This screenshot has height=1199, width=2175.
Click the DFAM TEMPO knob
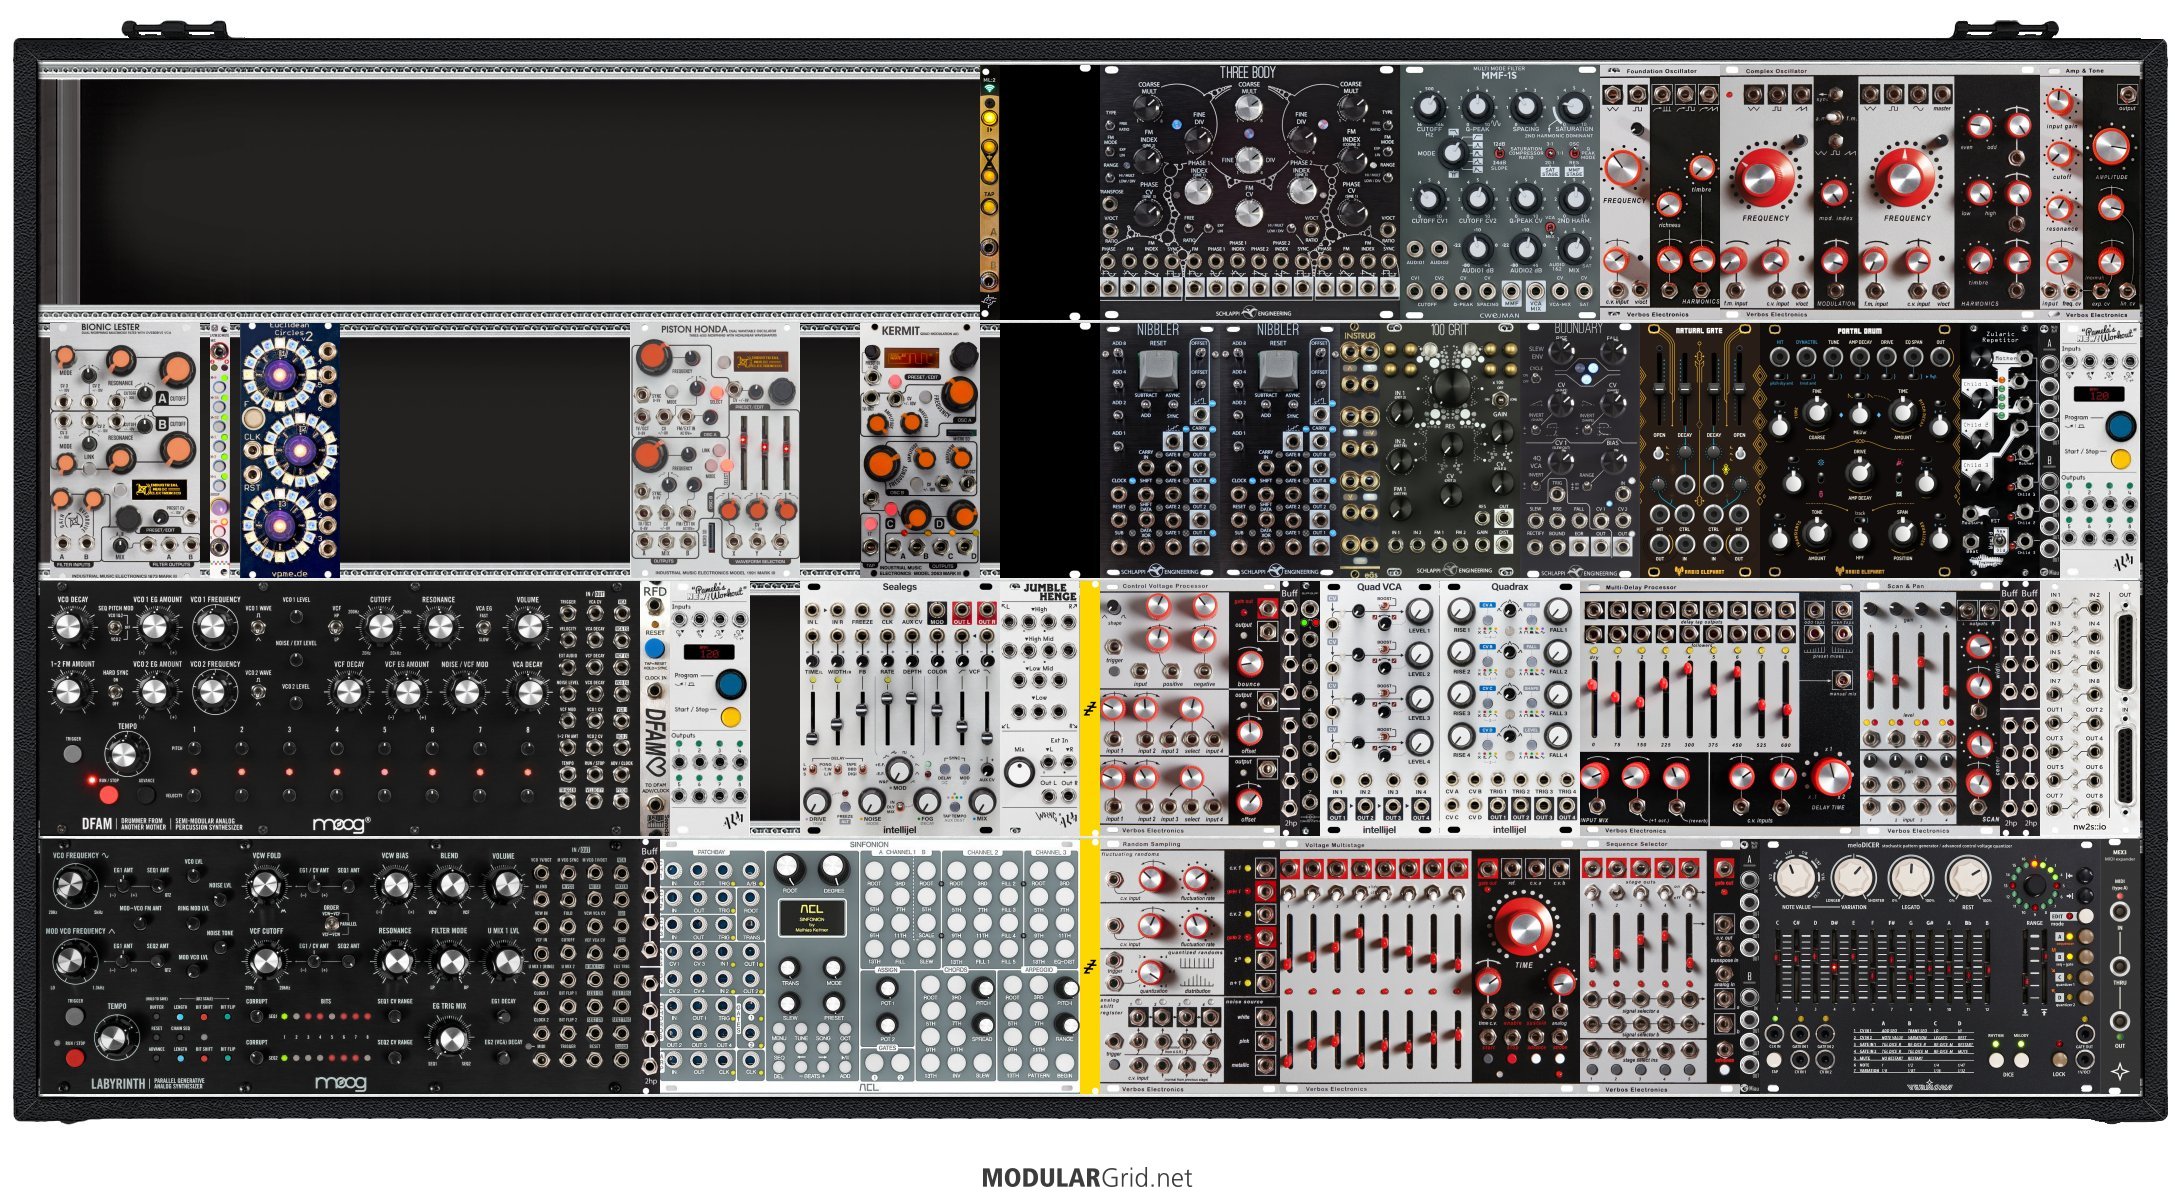(127, 754)
